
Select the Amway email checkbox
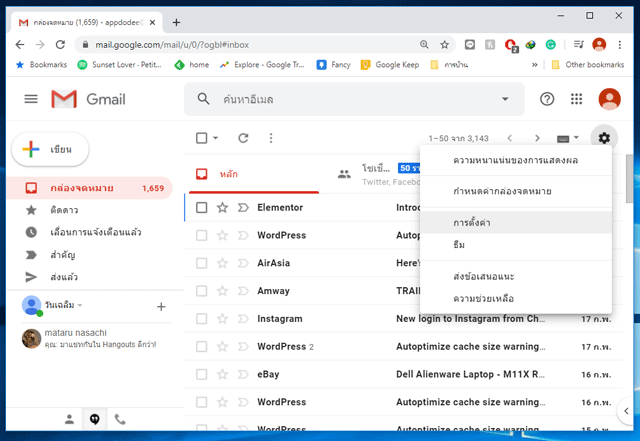tap(202, 291)
